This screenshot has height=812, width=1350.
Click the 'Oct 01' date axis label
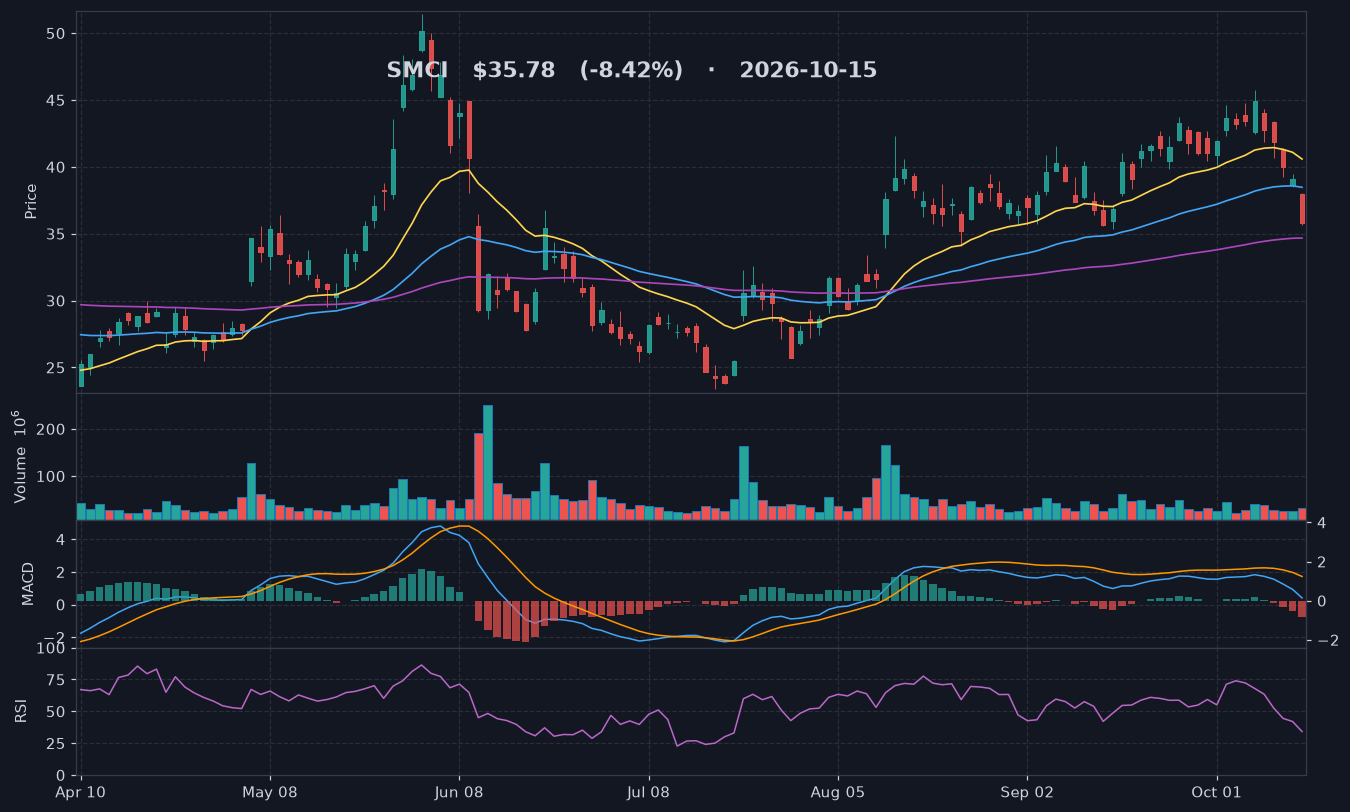[x=1217, y=793]
